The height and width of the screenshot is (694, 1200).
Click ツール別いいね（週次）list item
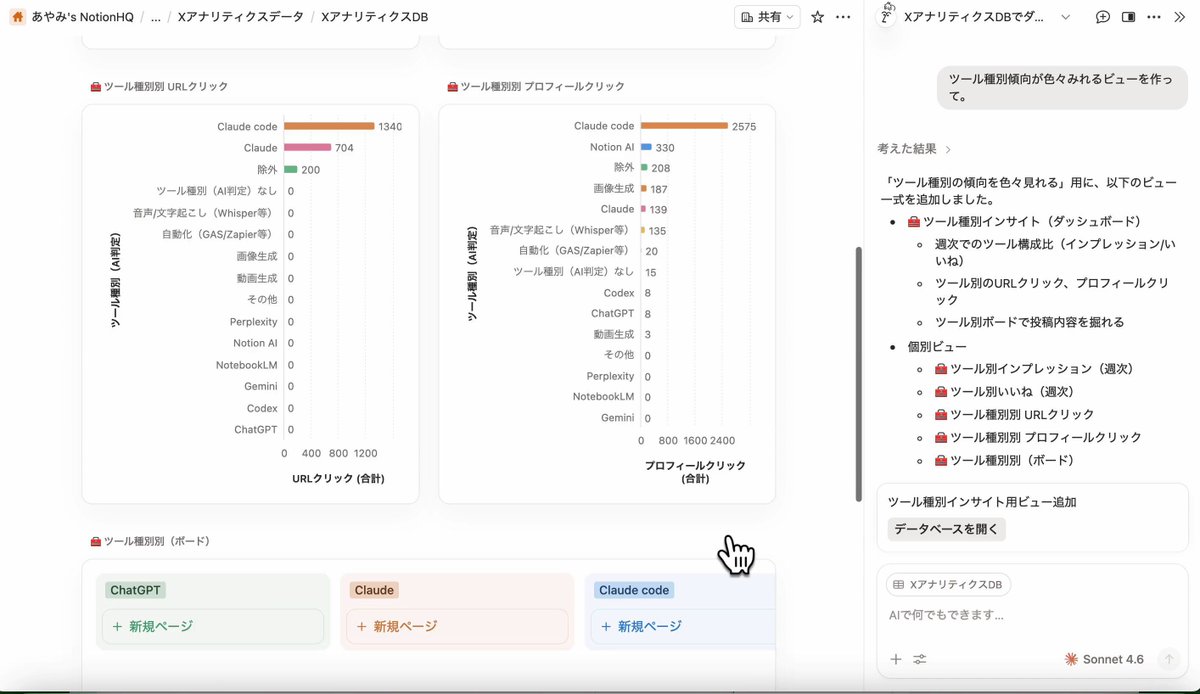(1004, 392)
